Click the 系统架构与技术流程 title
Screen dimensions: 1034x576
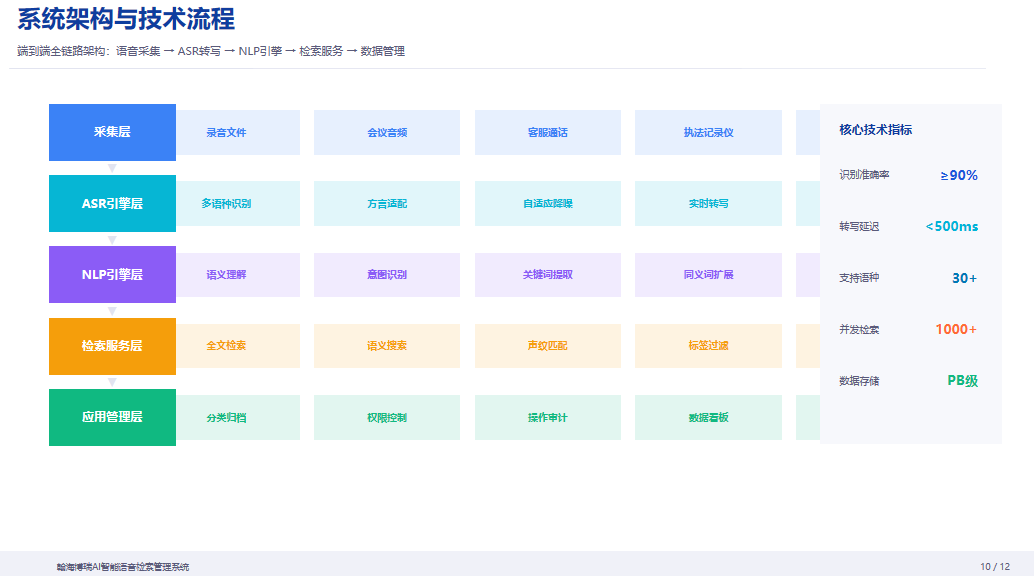[x=126, y=18]
